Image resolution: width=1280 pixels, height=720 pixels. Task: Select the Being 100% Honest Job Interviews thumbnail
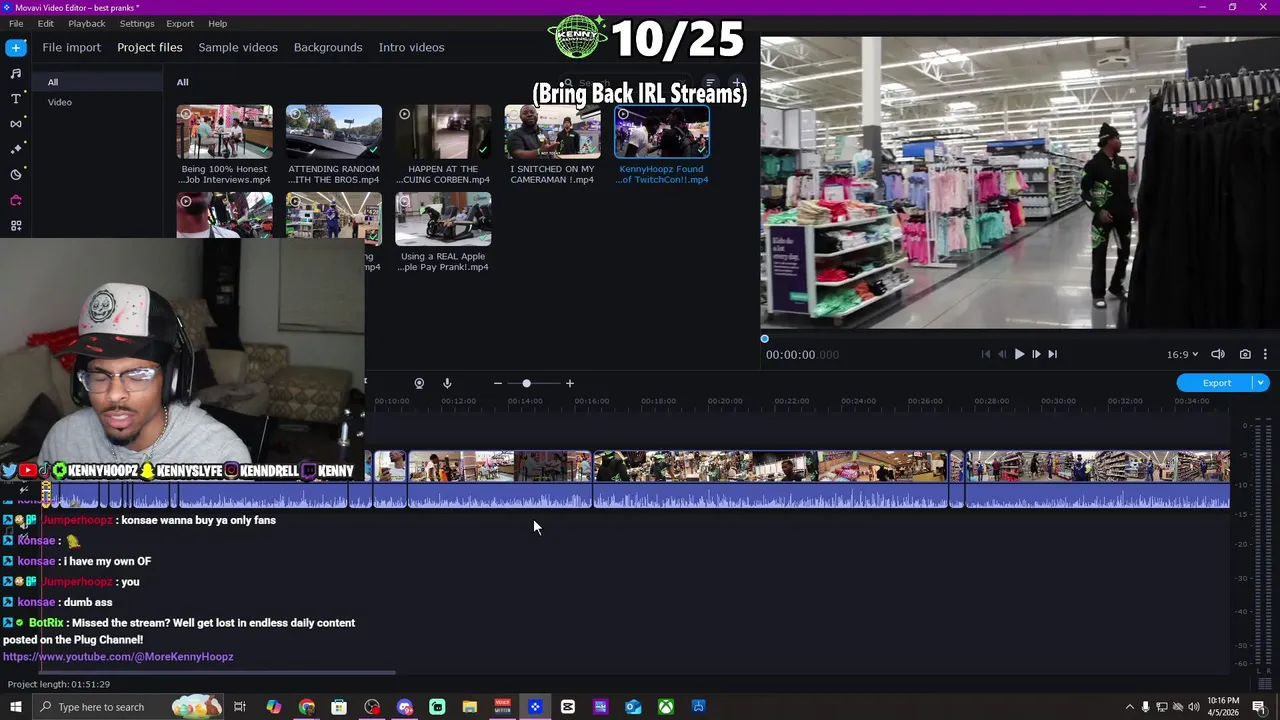224,132
